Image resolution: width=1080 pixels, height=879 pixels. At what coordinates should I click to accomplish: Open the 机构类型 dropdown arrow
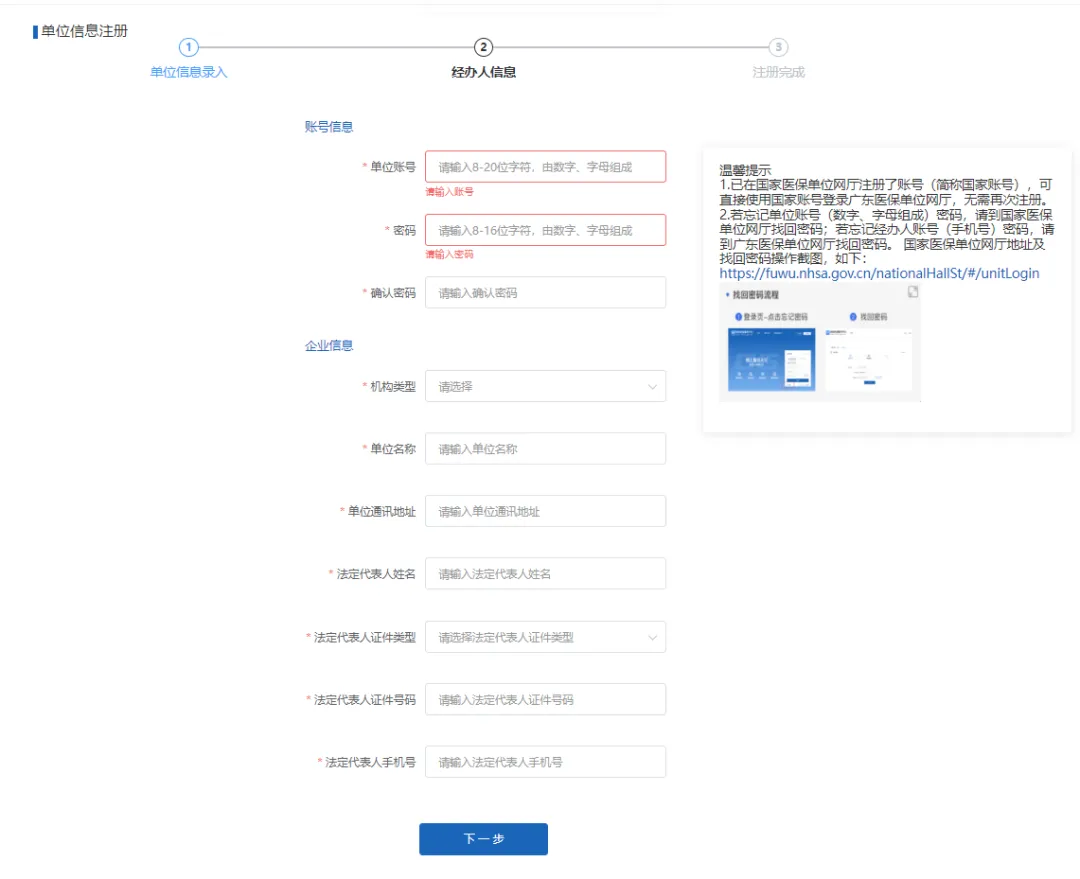[x=653, y=386]
